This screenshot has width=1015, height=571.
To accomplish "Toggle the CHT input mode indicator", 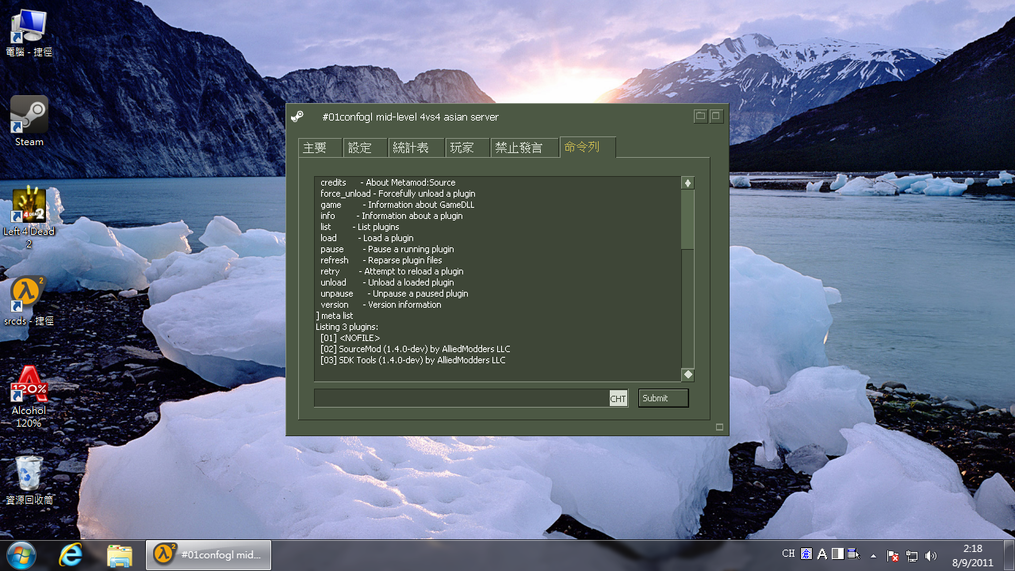I will tap(618, 398).
